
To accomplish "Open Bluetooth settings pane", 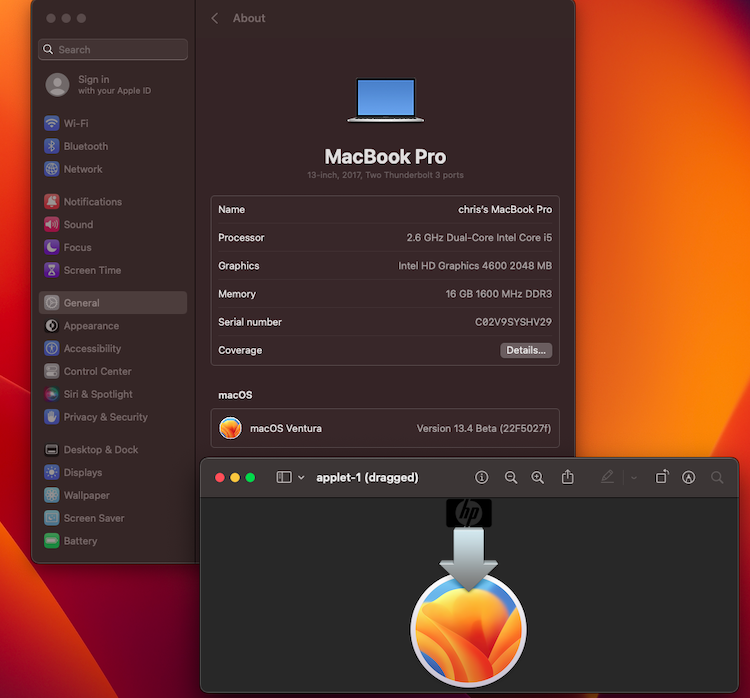I will click(x=113, y=146).
